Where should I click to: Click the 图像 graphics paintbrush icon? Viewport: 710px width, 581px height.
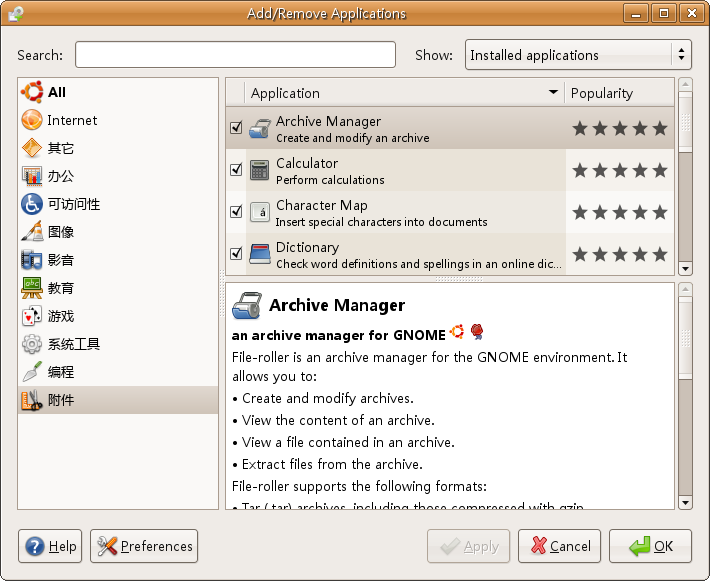coord(32,232)
